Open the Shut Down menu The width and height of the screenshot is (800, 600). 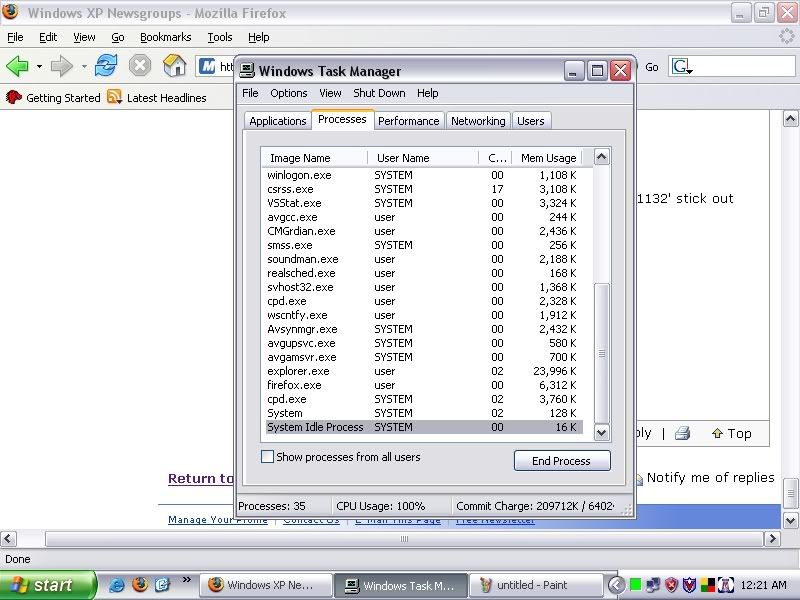click(379, 93)
